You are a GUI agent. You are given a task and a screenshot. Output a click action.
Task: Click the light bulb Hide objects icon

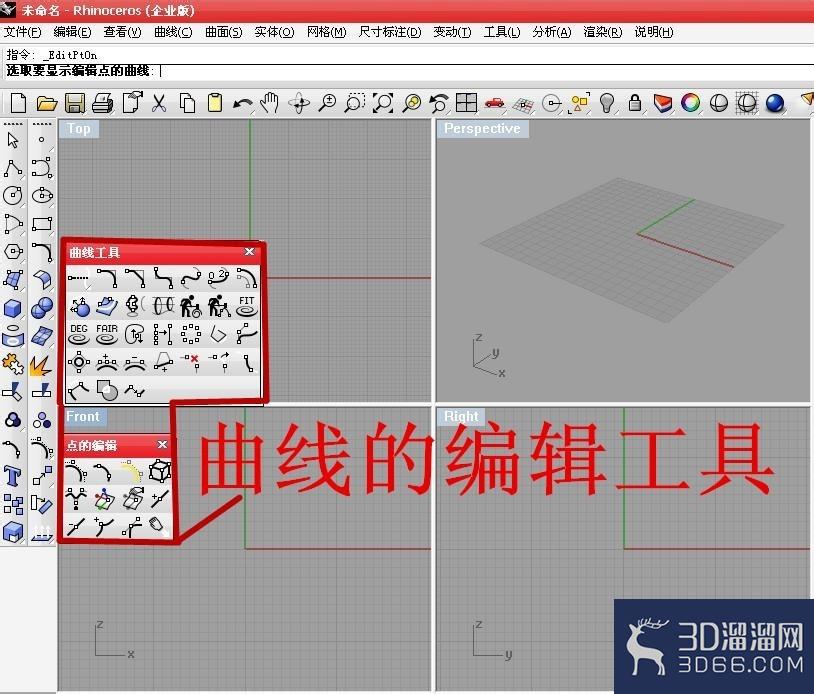click(x=607, y=103)
